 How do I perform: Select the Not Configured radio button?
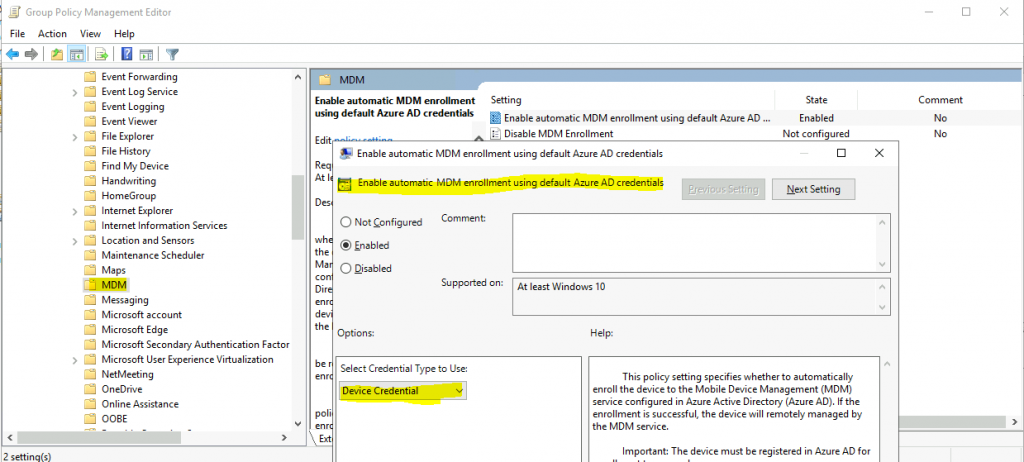[346, 222]
